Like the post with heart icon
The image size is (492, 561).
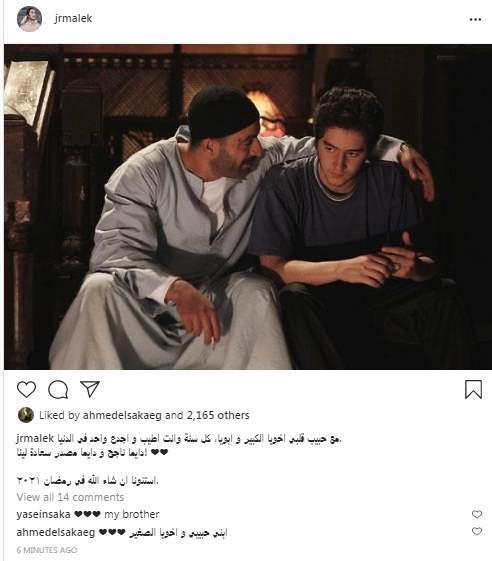pos(26,389)
